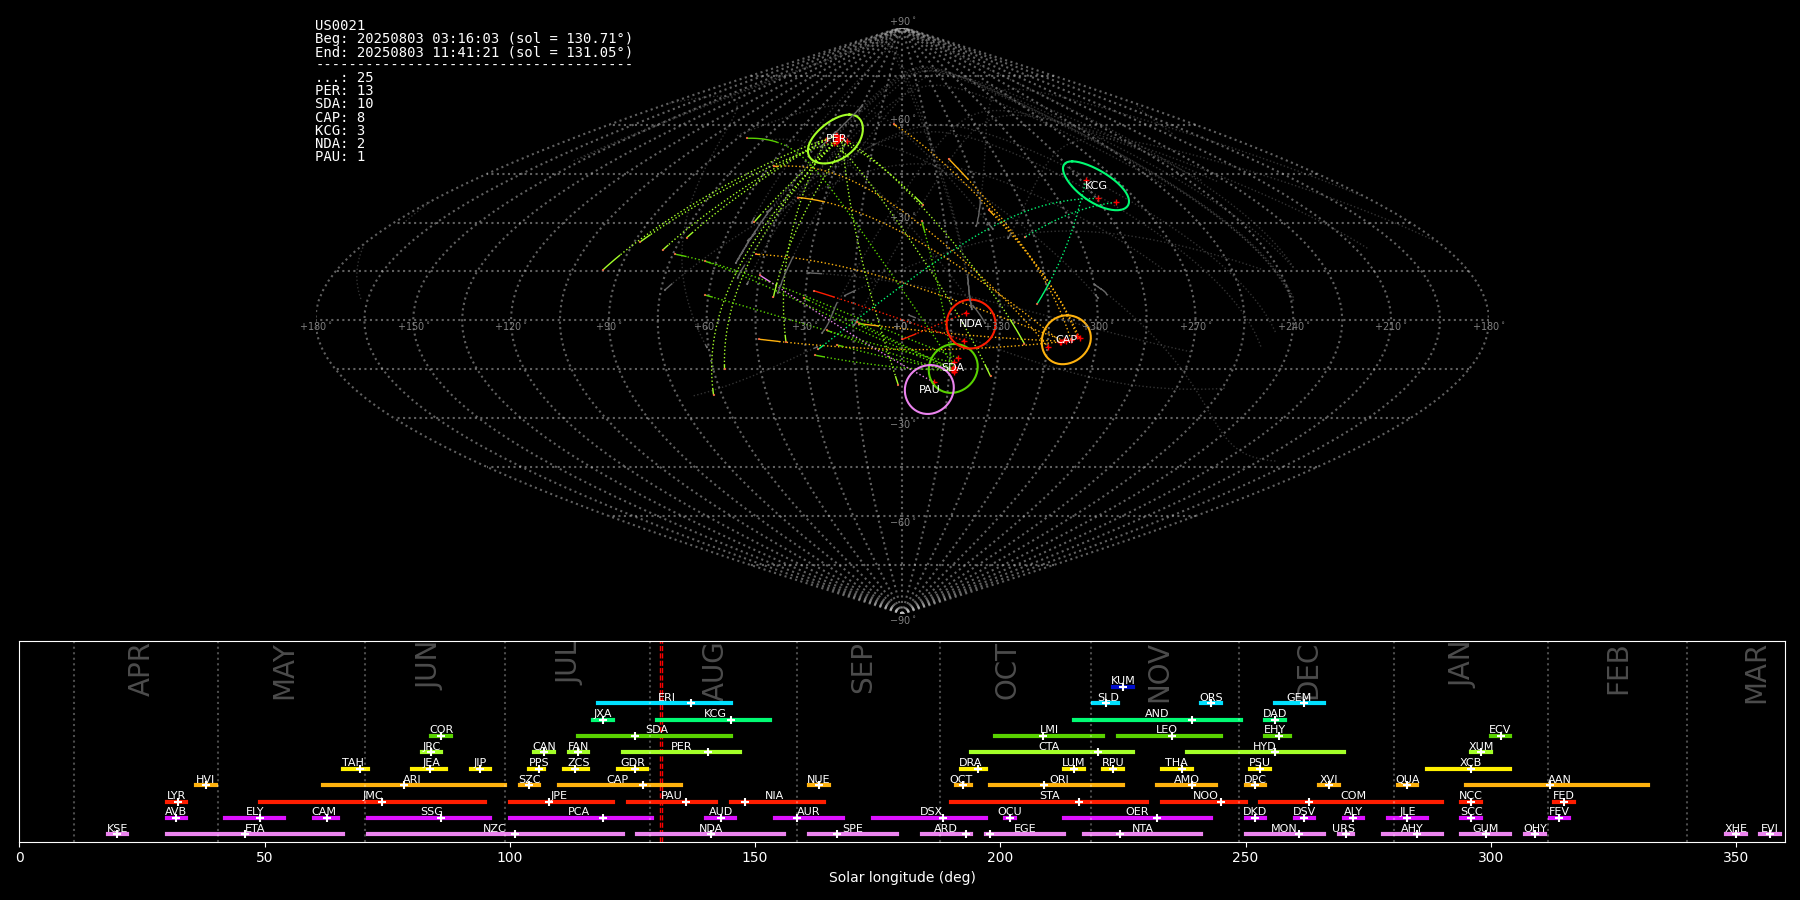Click the 'Beg: 20250803 03:16:03' line
The width and height of the screenshot is (1800, 900).
point(474,39)
